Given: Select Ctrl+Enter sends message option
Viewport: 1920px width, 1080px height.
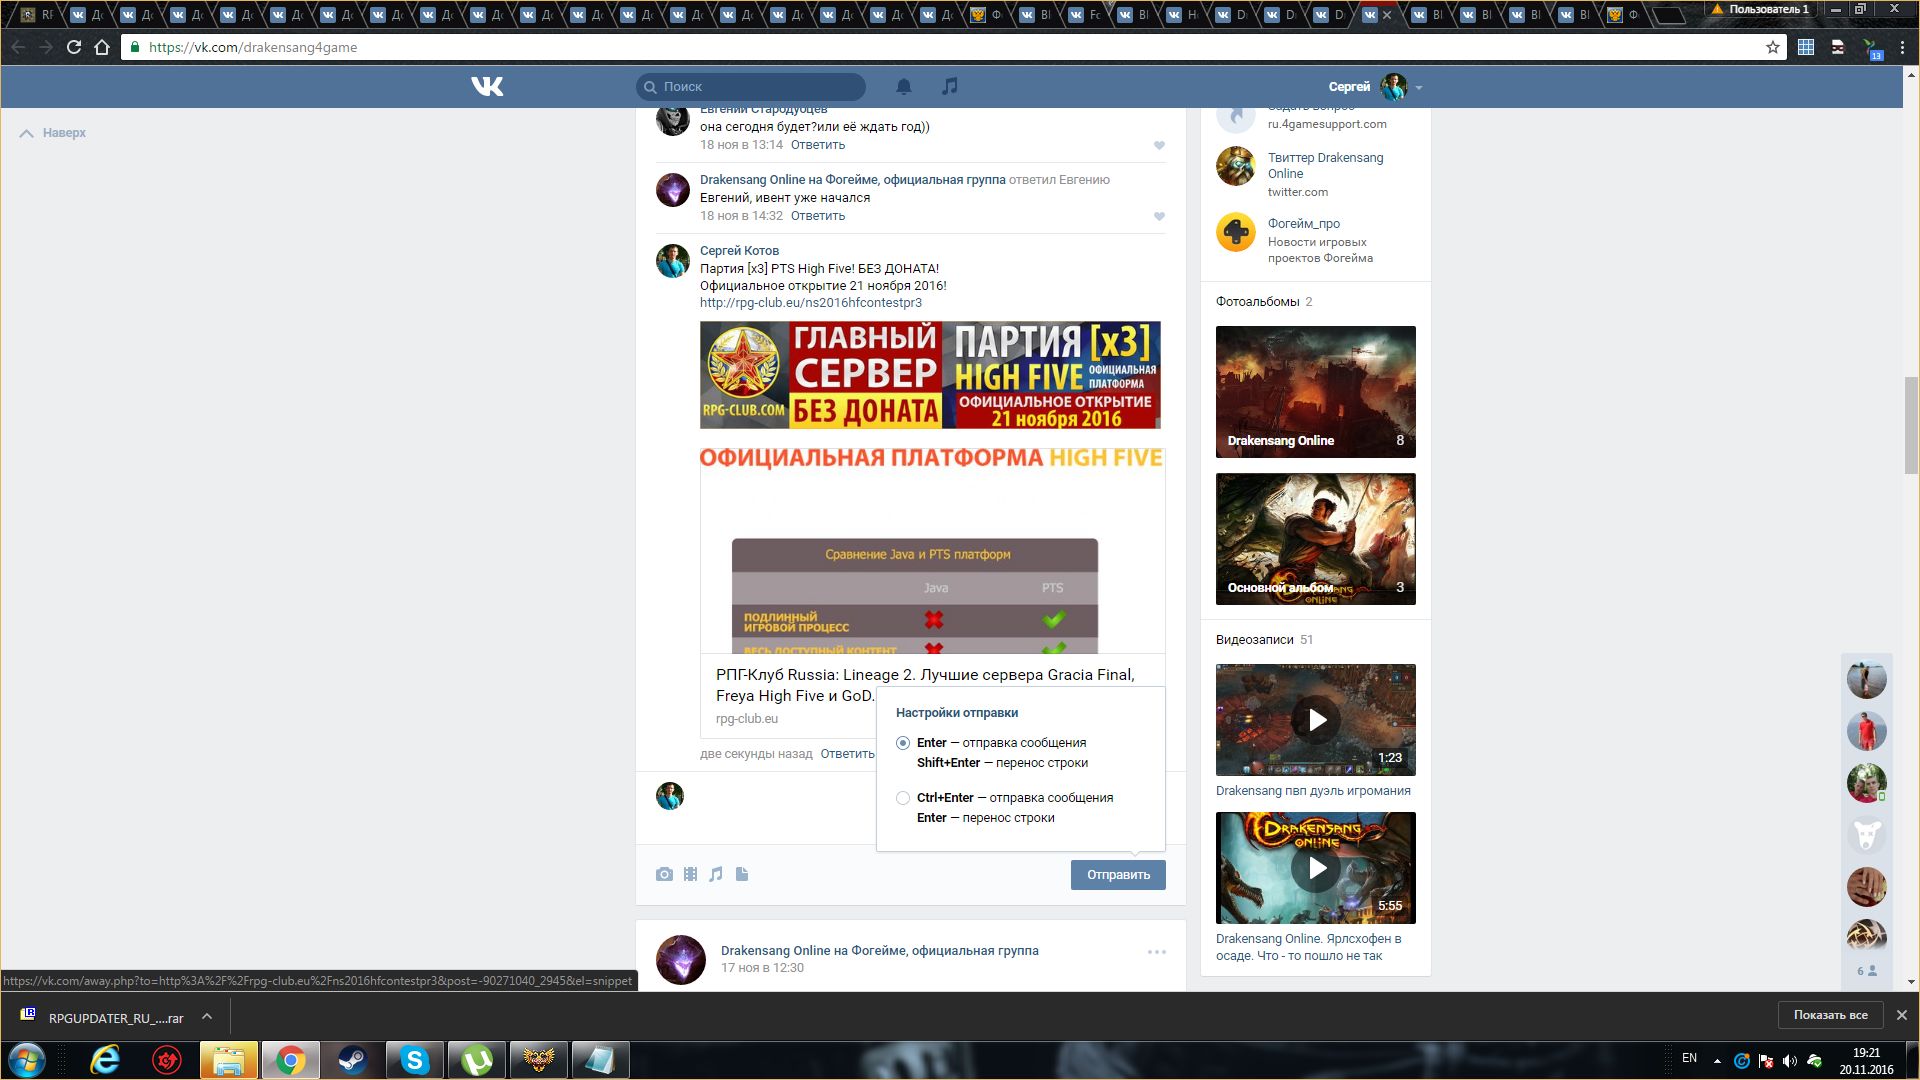Looking at the screenshot, I should pyautogui.click(x=903, y=798).
